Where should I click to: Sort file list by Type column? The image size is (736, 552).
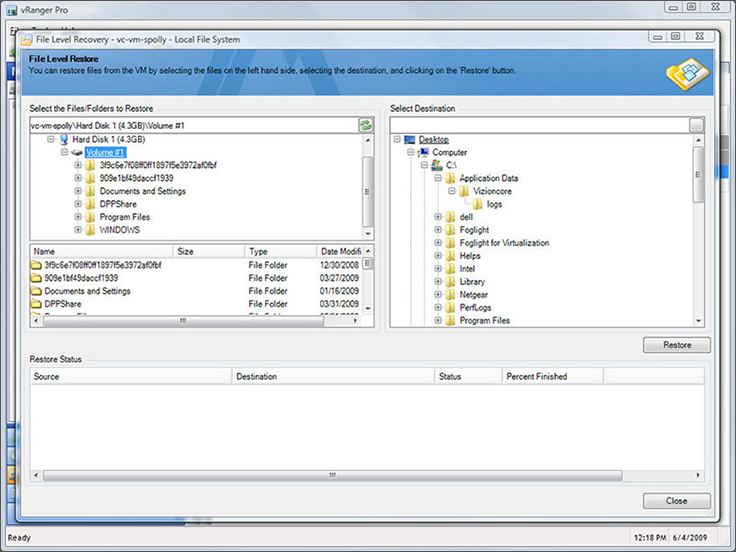click(x=281, y=252)
